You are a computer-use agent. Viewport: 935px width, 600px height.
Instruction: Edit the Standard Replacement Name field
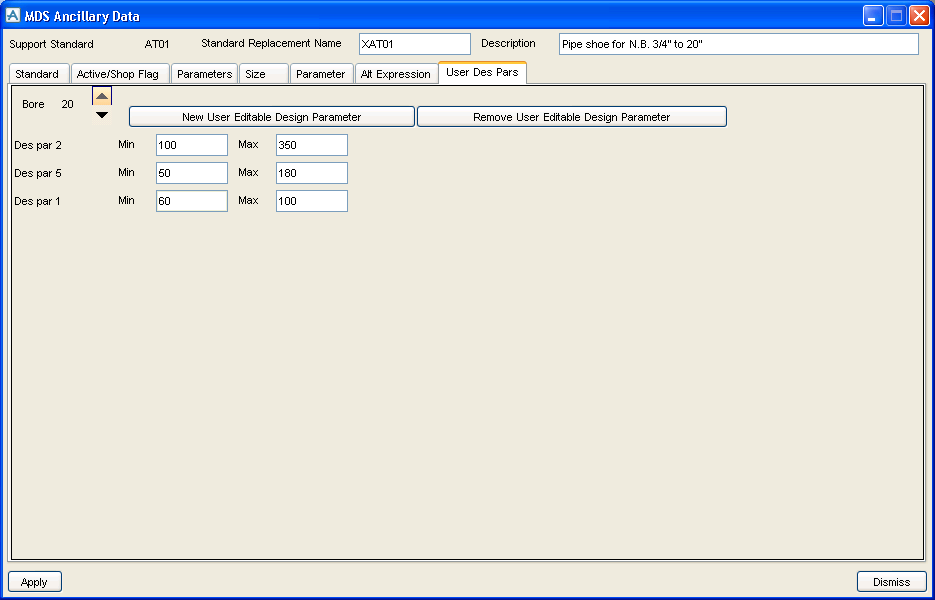tap(415, 44)
